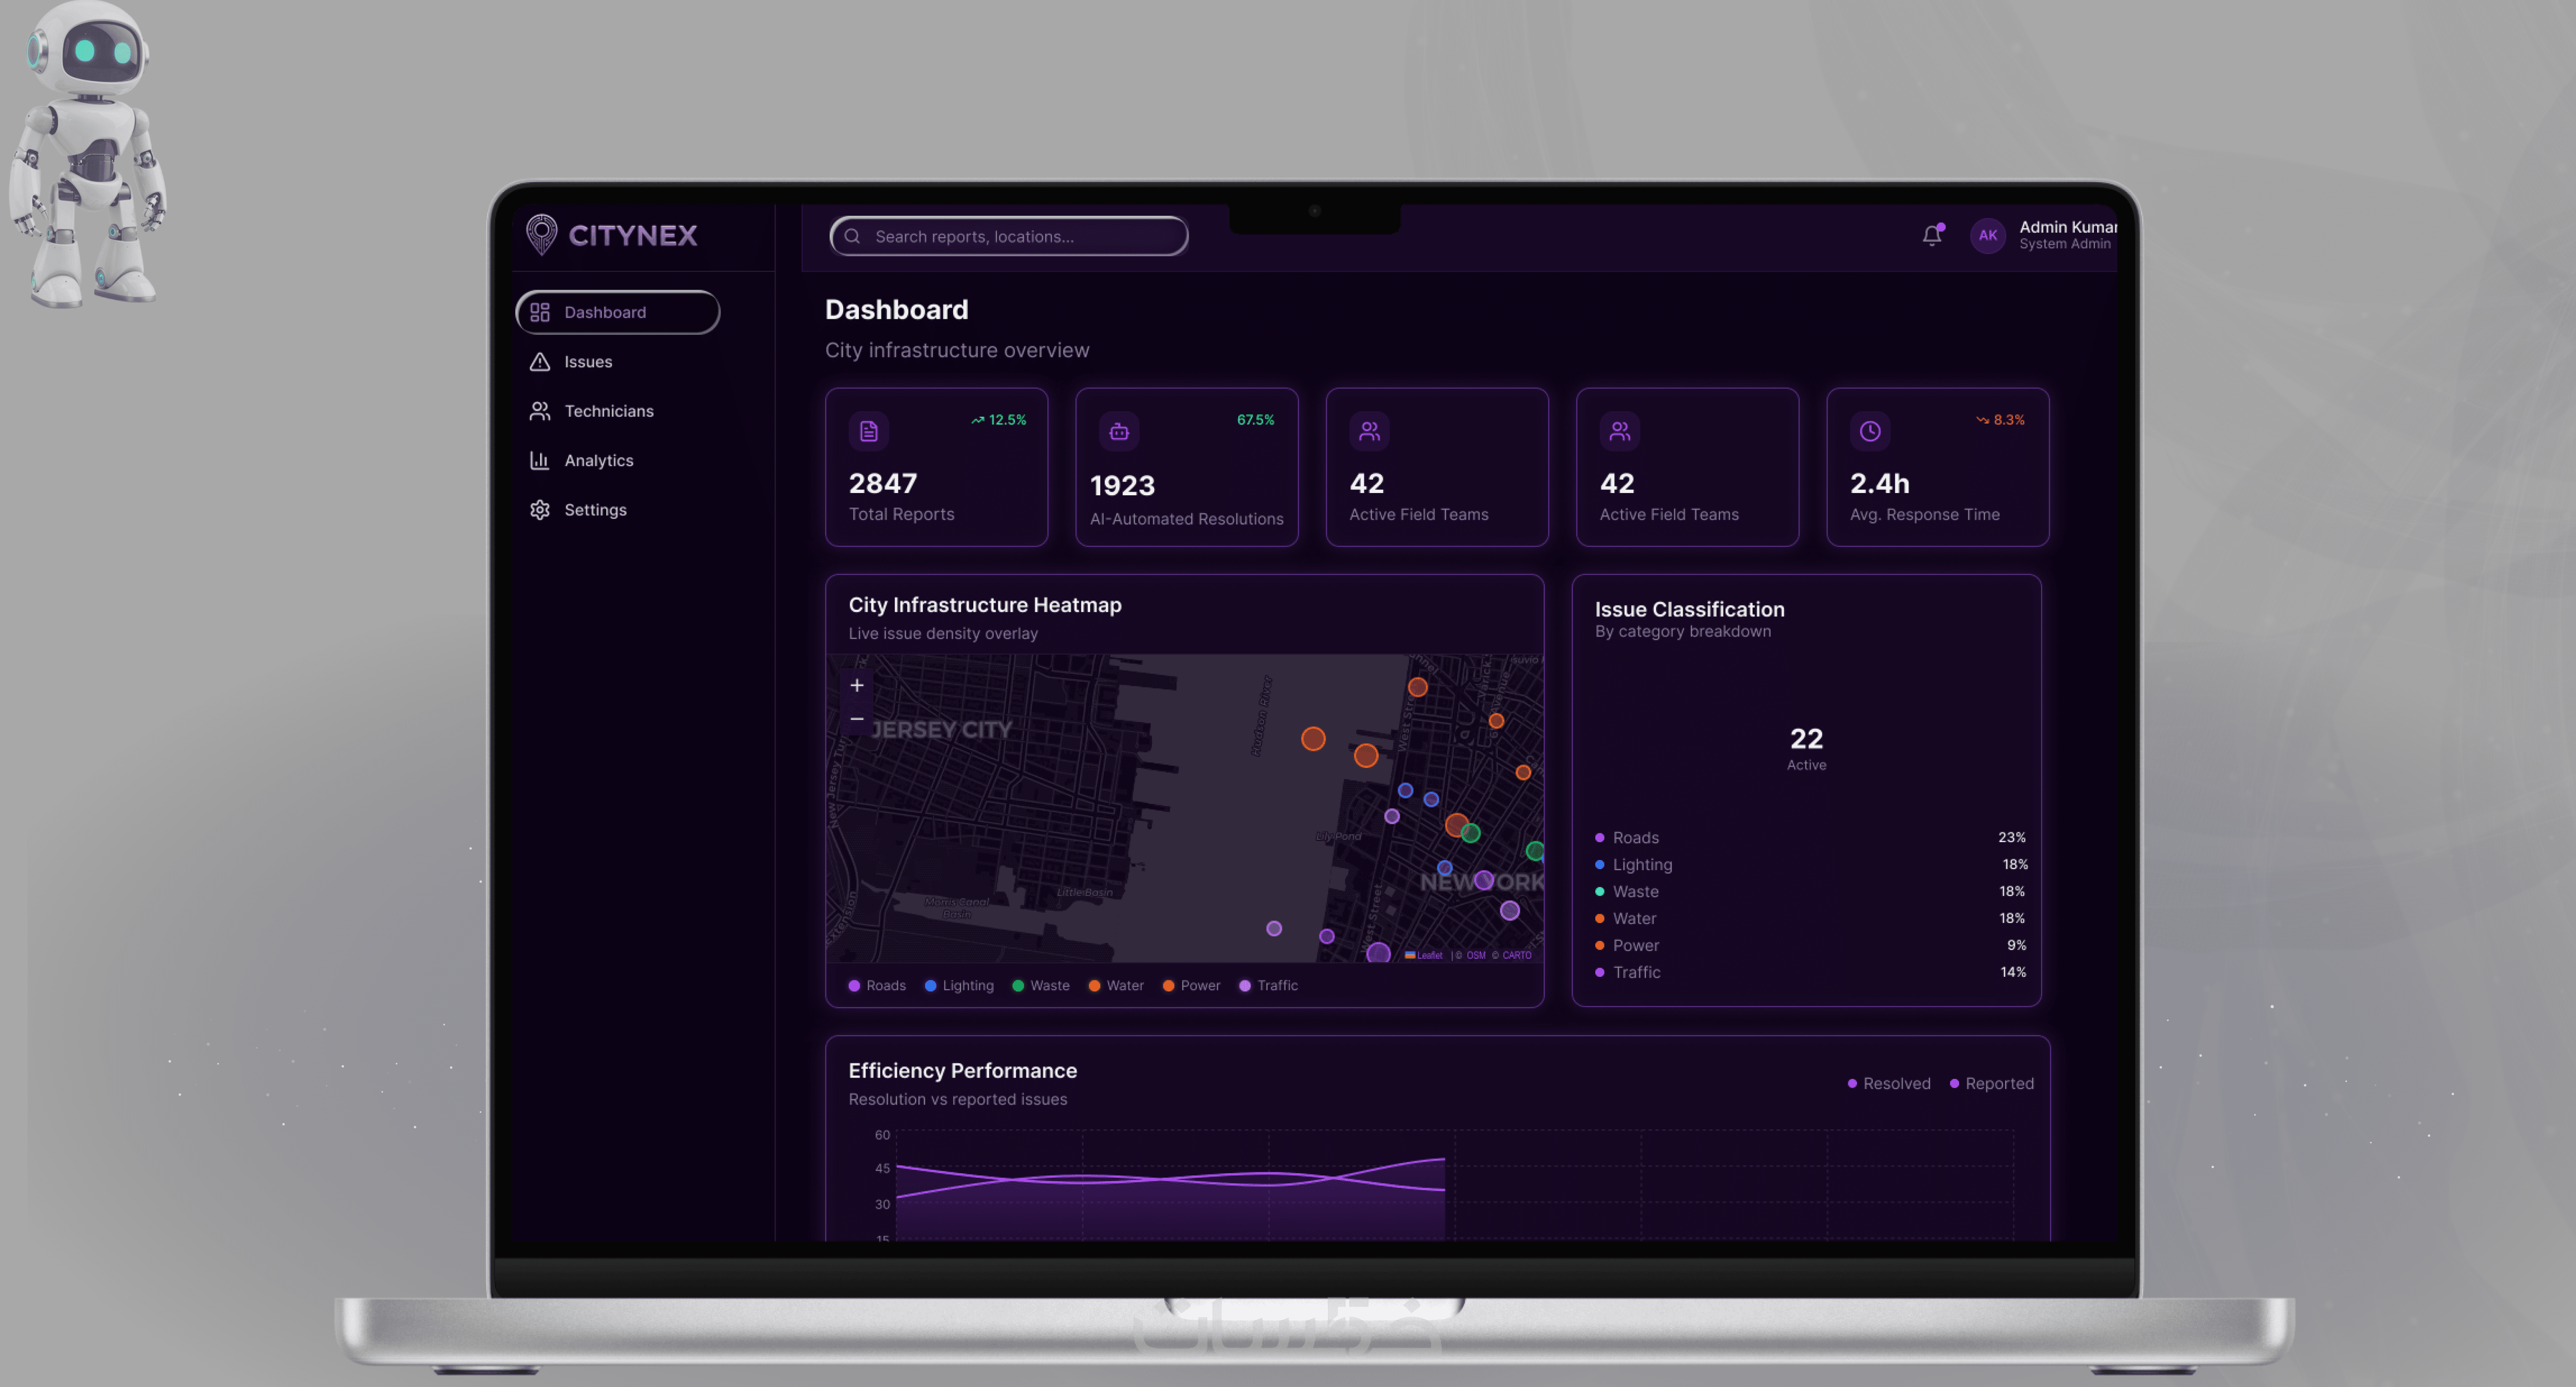This screenshot has width=2576, height=1387.
Task: Click the AI-Automated Resolutions robot icon
Action: coord(1119,431)
